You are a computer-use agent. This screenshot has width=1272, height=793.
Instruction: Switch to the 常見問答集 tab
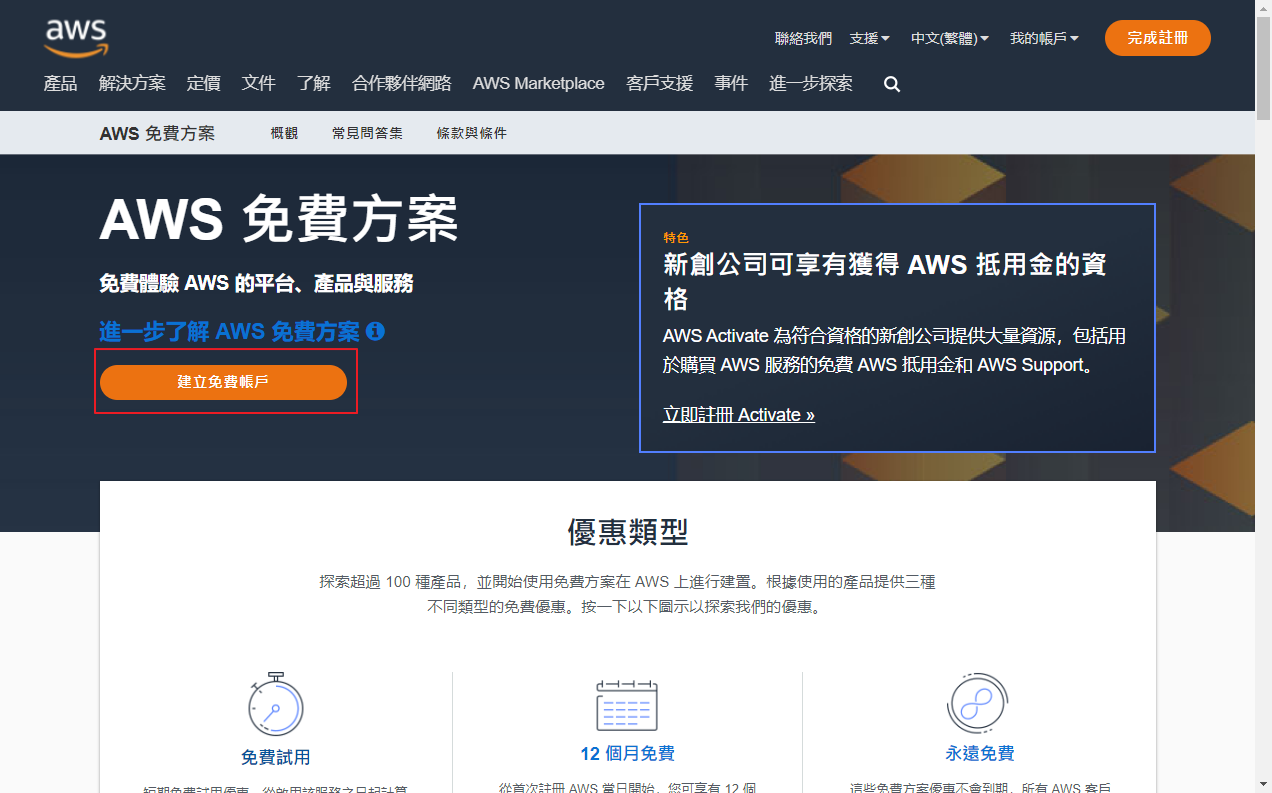point(367,132)
